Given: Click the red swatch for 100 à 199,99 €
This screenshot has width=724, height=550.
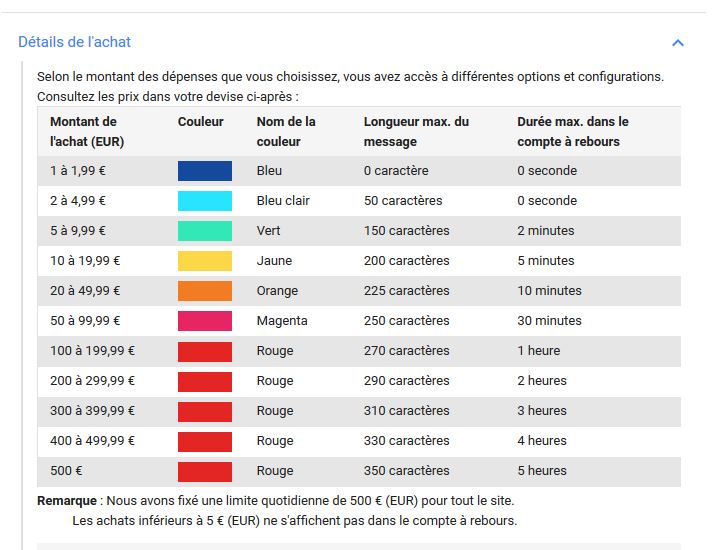Looking at the screenshot, I should 205,351.
